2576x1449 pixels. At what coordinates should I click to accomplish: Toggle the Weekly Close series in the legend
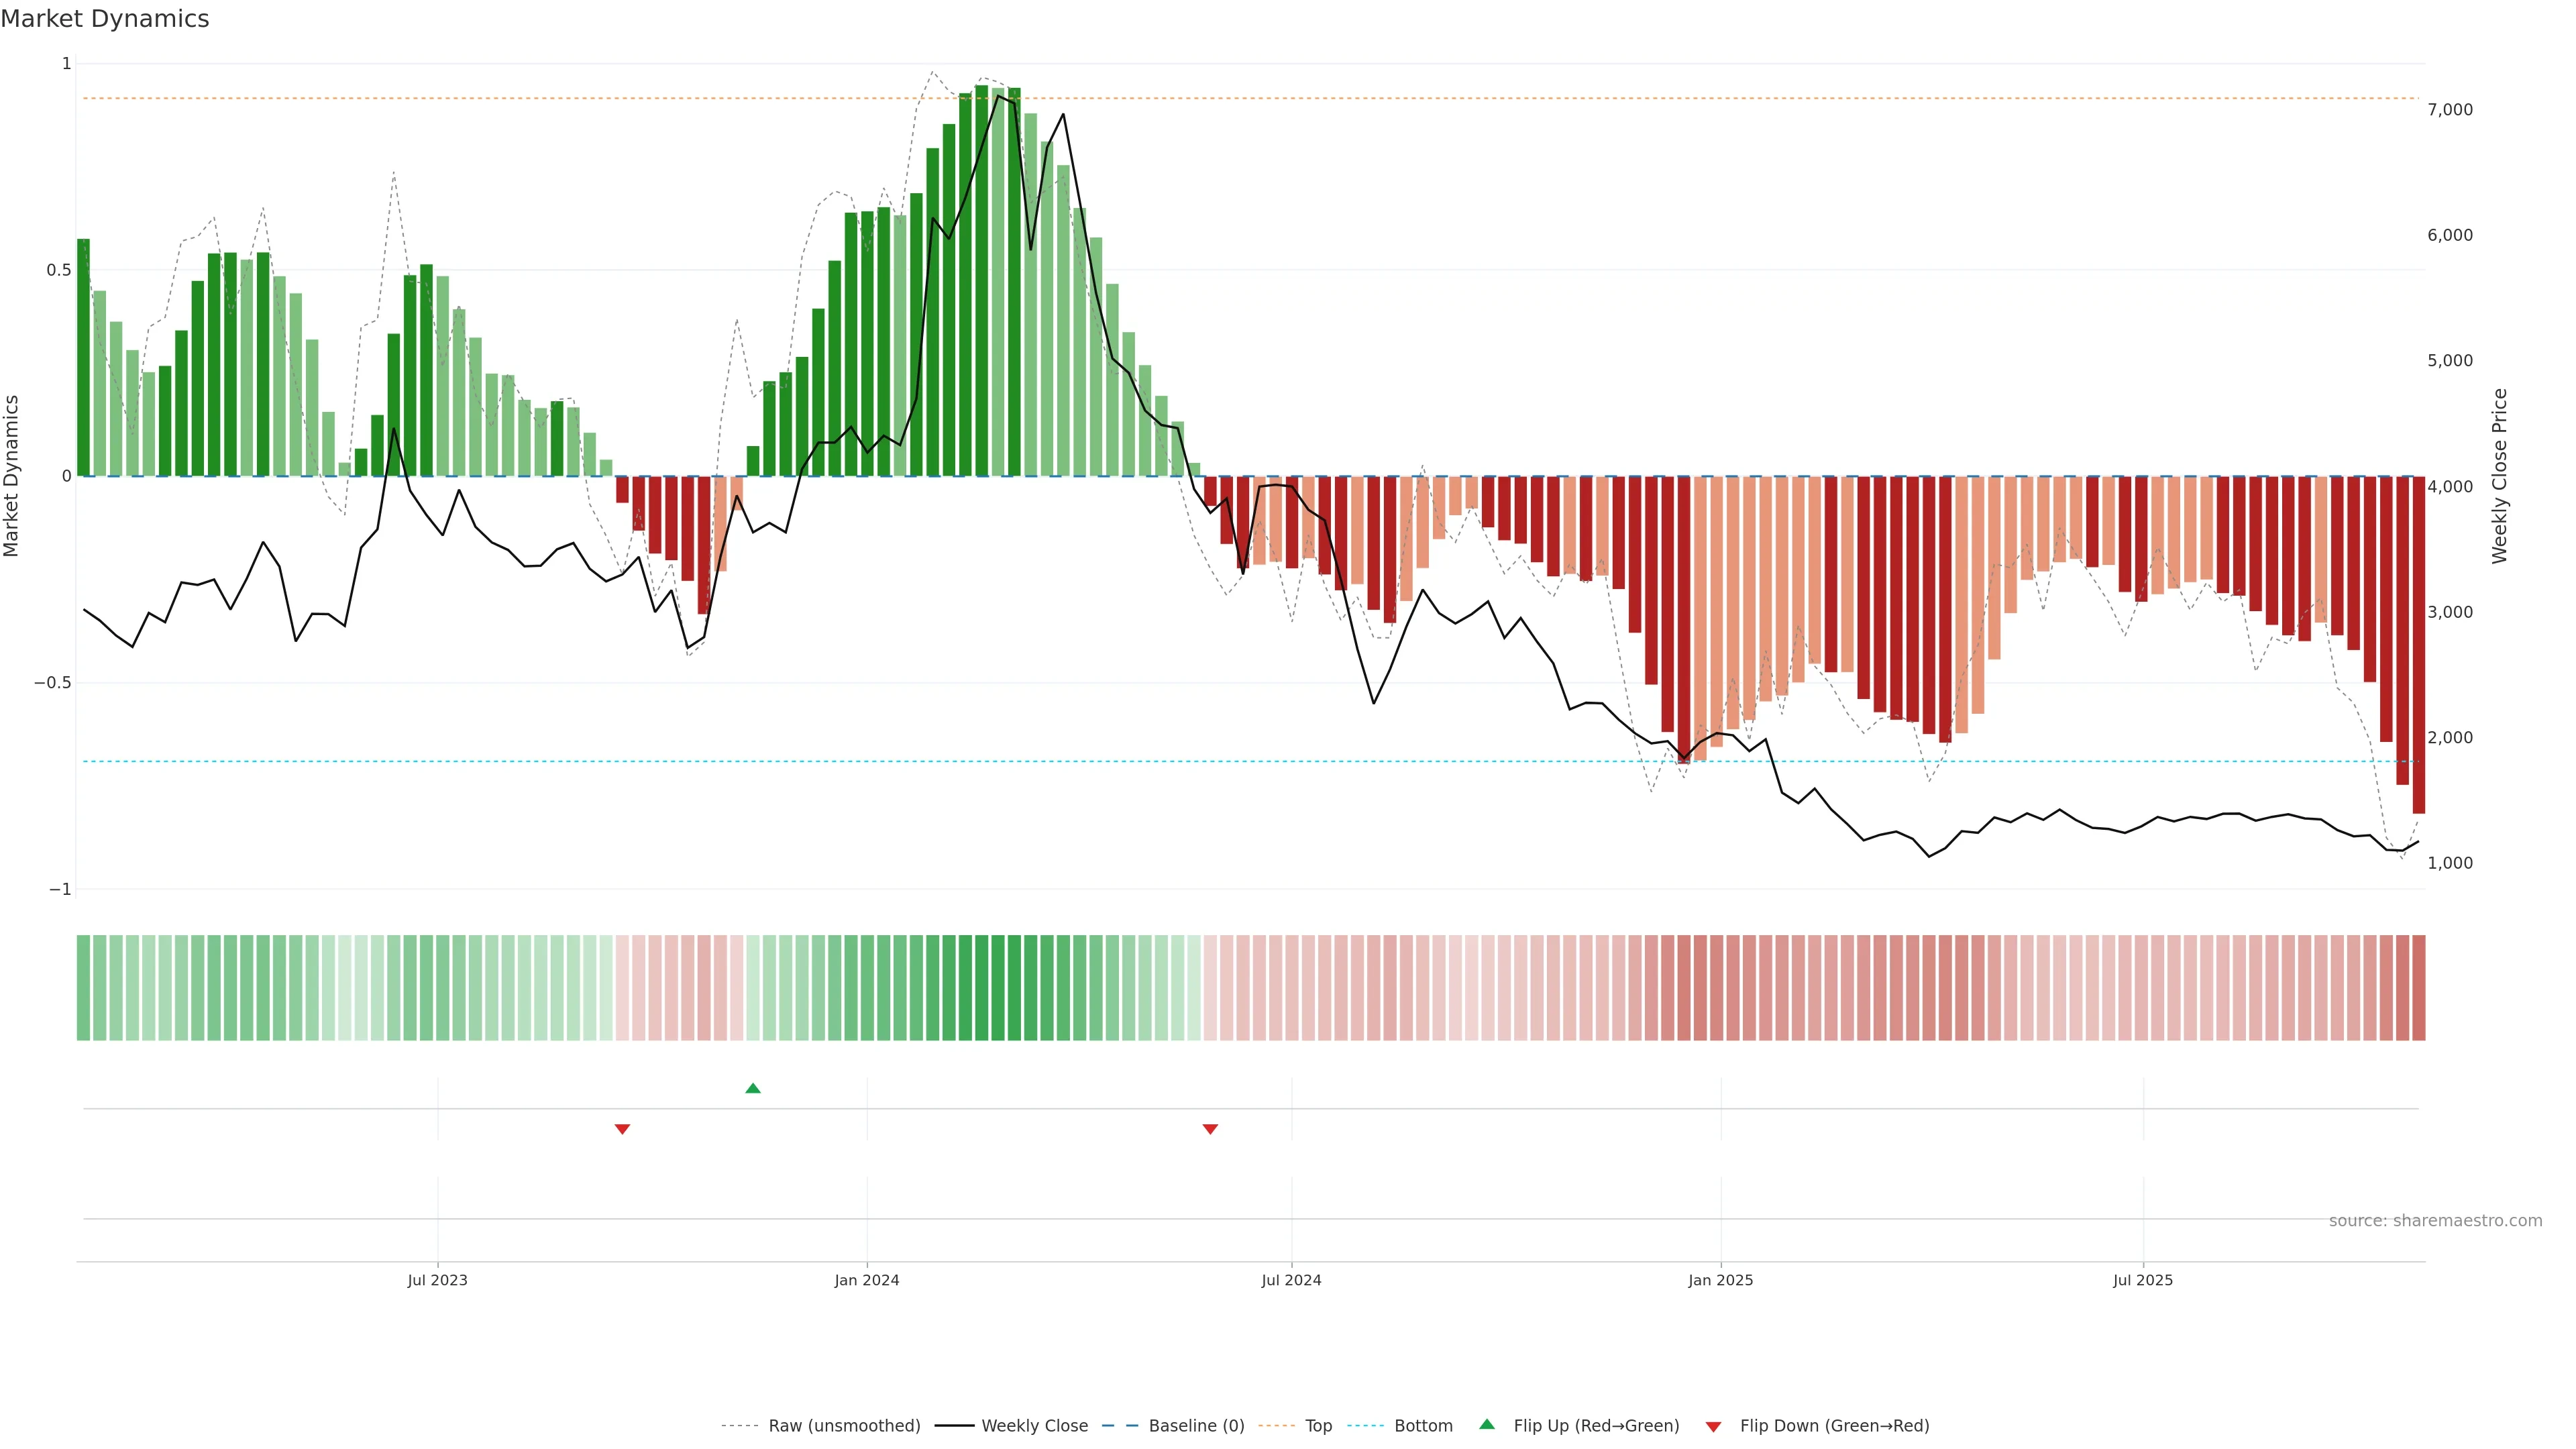point(1034,1426)
